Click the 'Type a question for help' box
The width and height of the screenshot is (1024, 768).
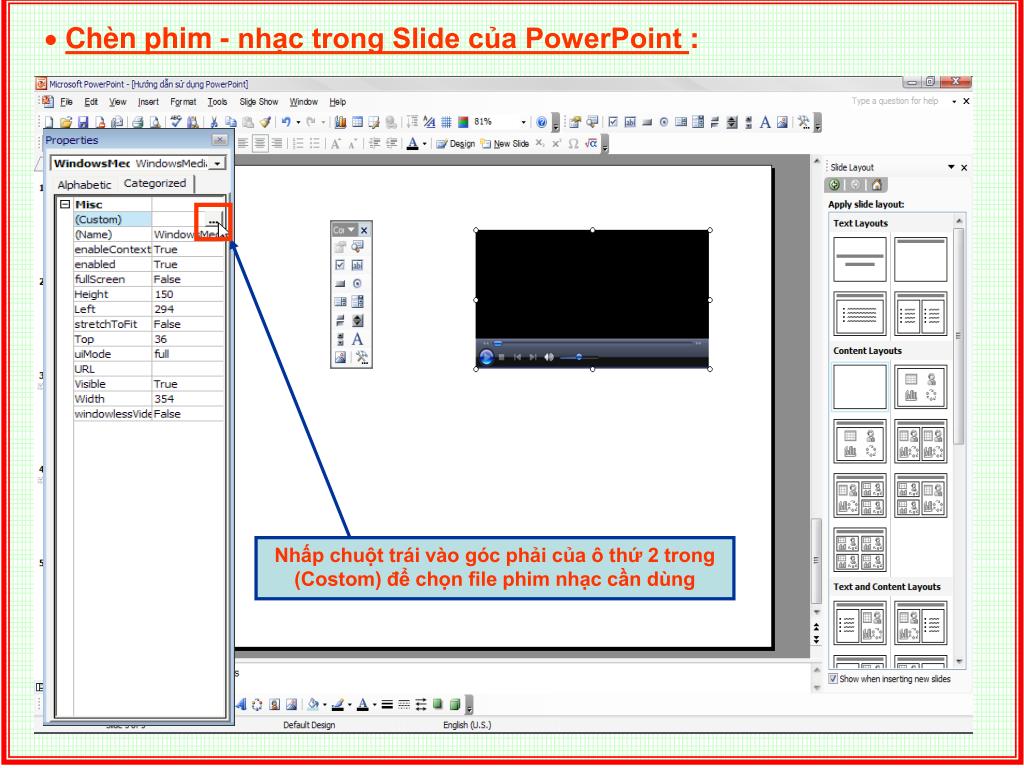tap(895, 101)
